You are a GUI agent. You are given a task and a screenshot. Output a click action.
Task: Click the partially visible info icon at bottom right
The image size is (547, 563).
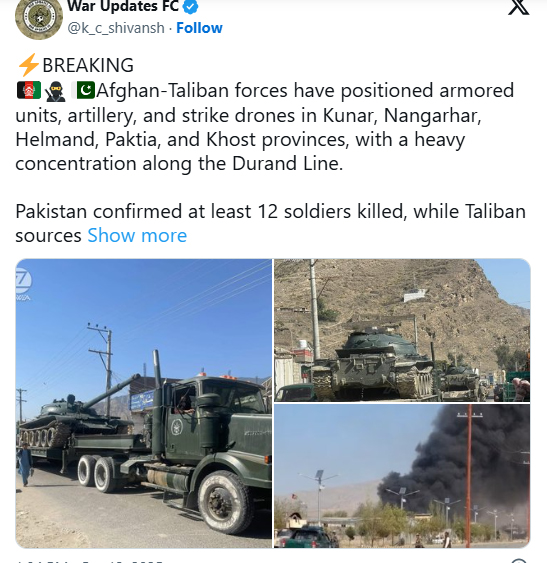[x=518, y=561]
